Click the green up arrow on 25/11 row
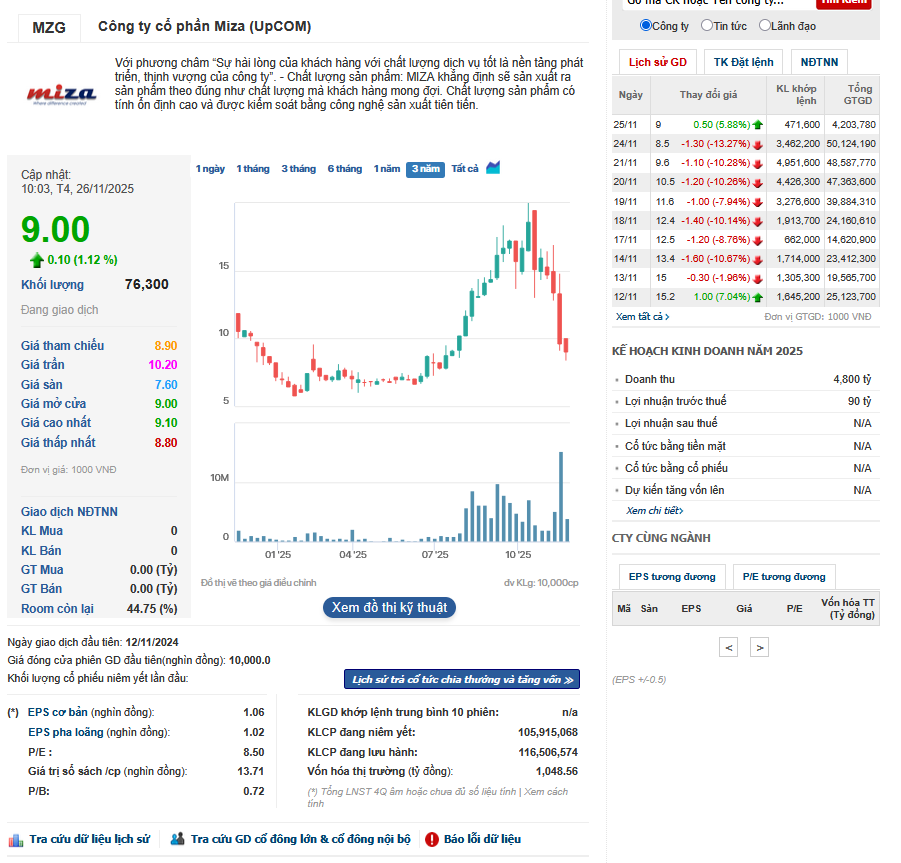The width and height of the screenshot is (901, 863). [757, 125]
